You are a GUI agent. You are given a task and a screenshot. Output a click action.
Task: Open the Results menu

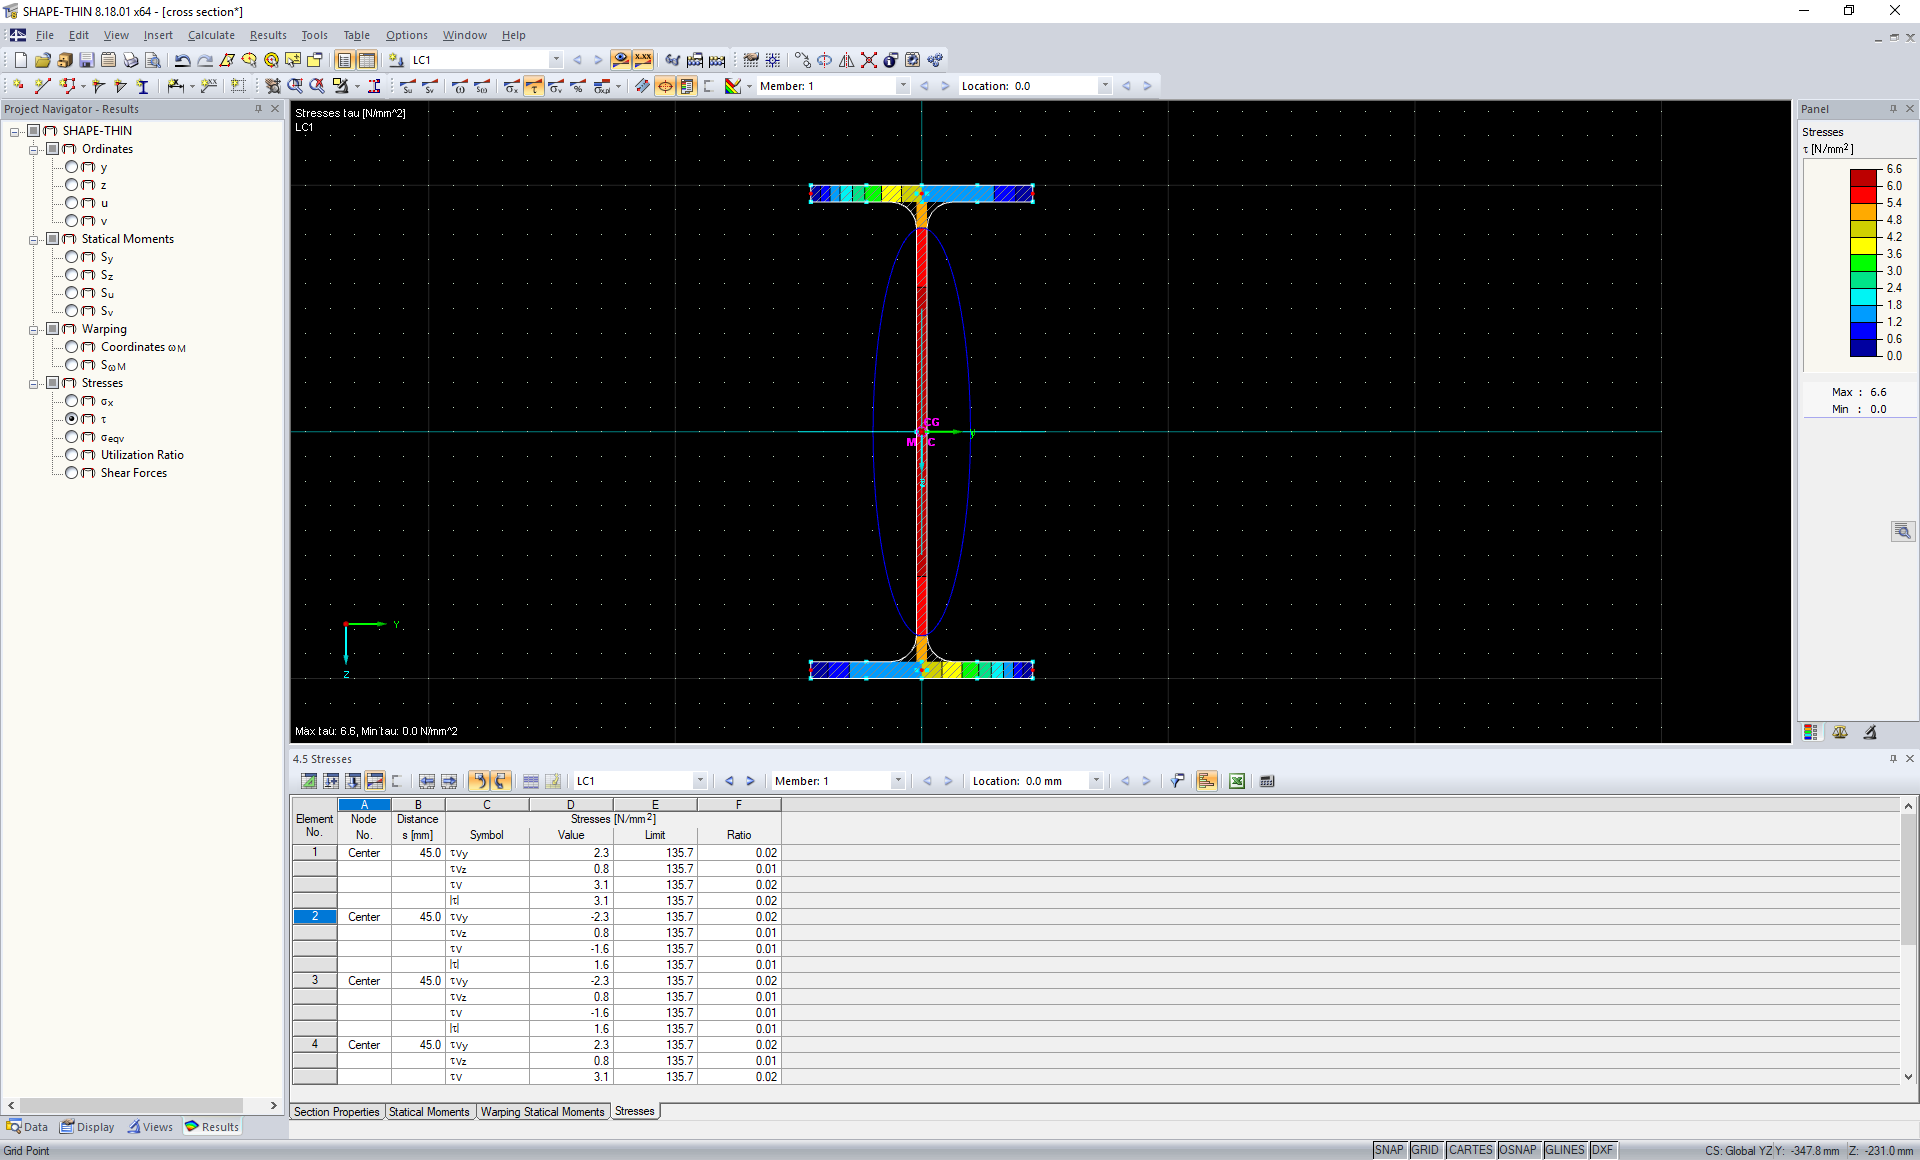click(268, 35)
